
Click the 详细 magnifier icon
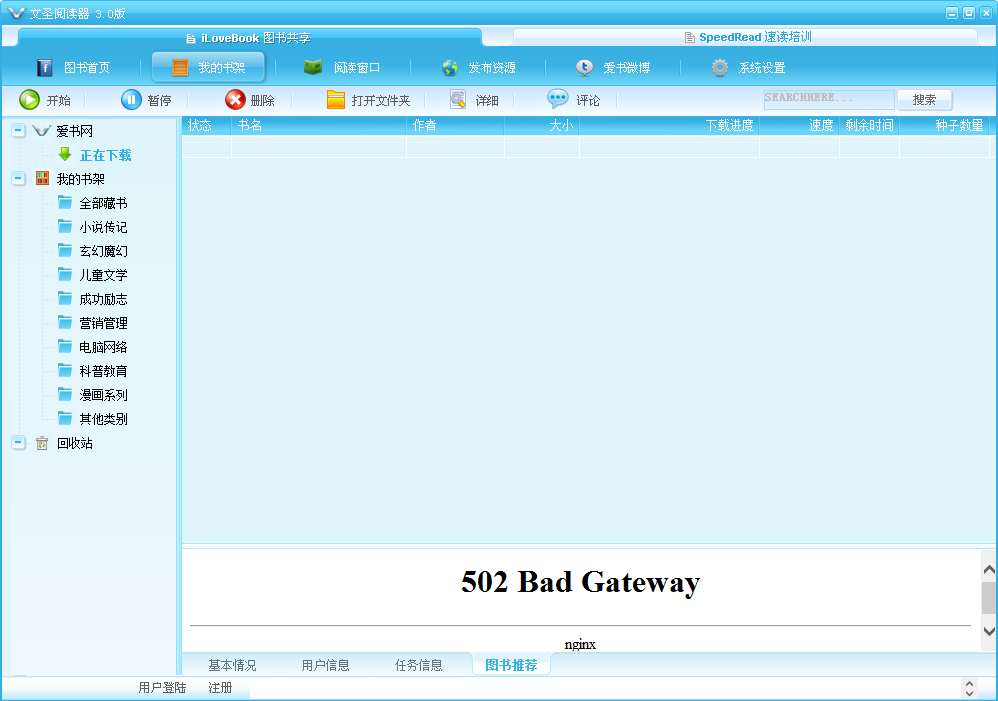tap(458, 99)
